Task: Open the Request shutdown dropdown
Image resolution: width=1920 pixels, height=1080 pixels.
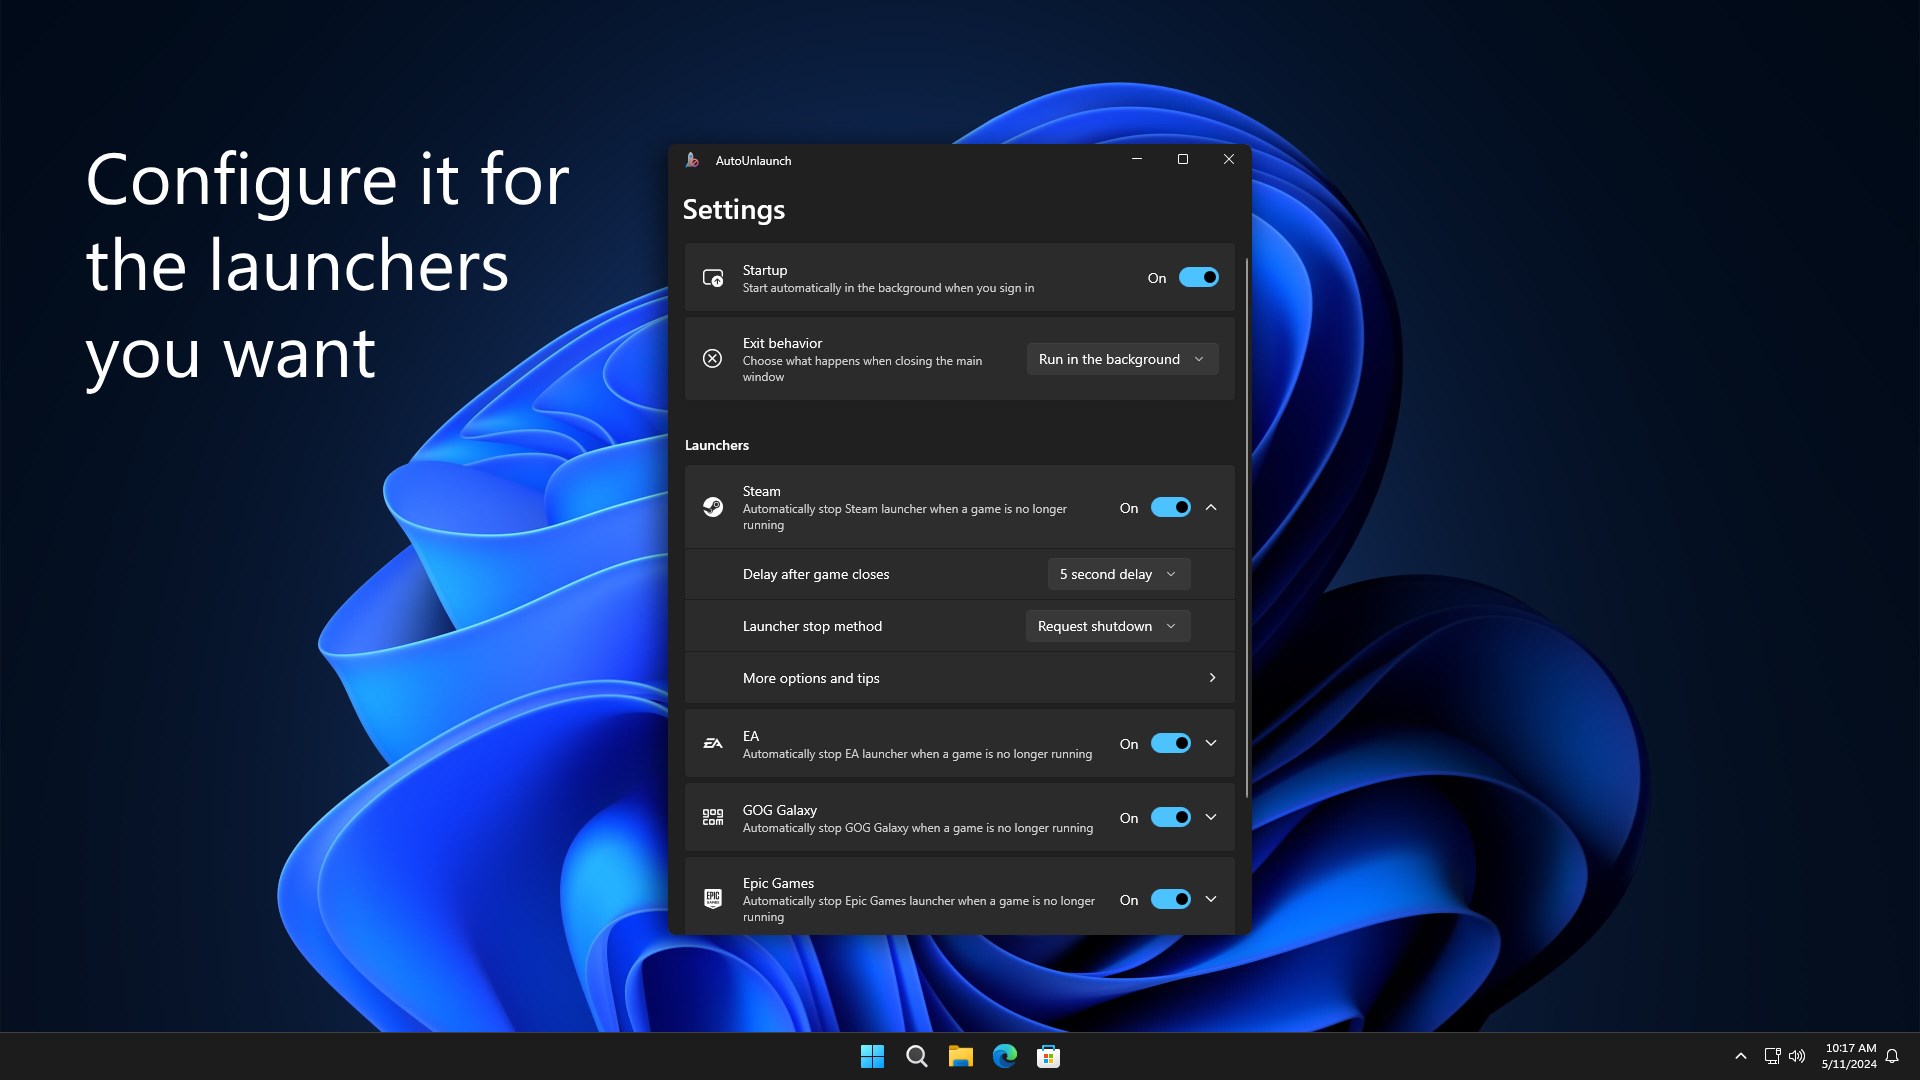Action: [1107, 626]
